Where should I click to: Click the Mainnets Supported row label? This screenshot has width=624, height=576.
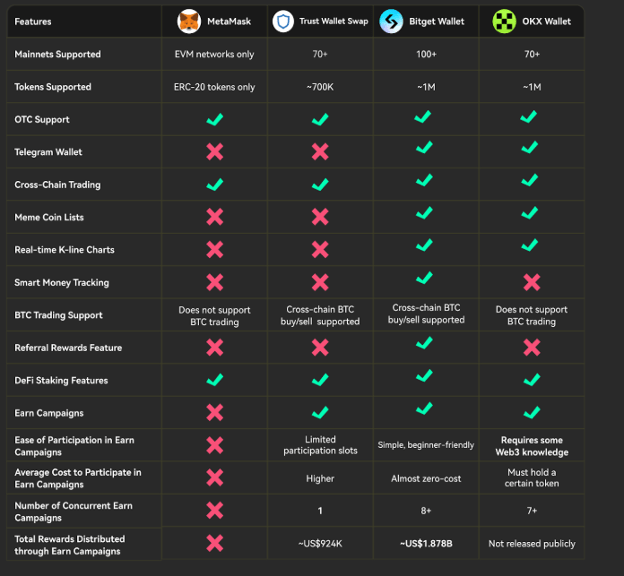[57, 54]
